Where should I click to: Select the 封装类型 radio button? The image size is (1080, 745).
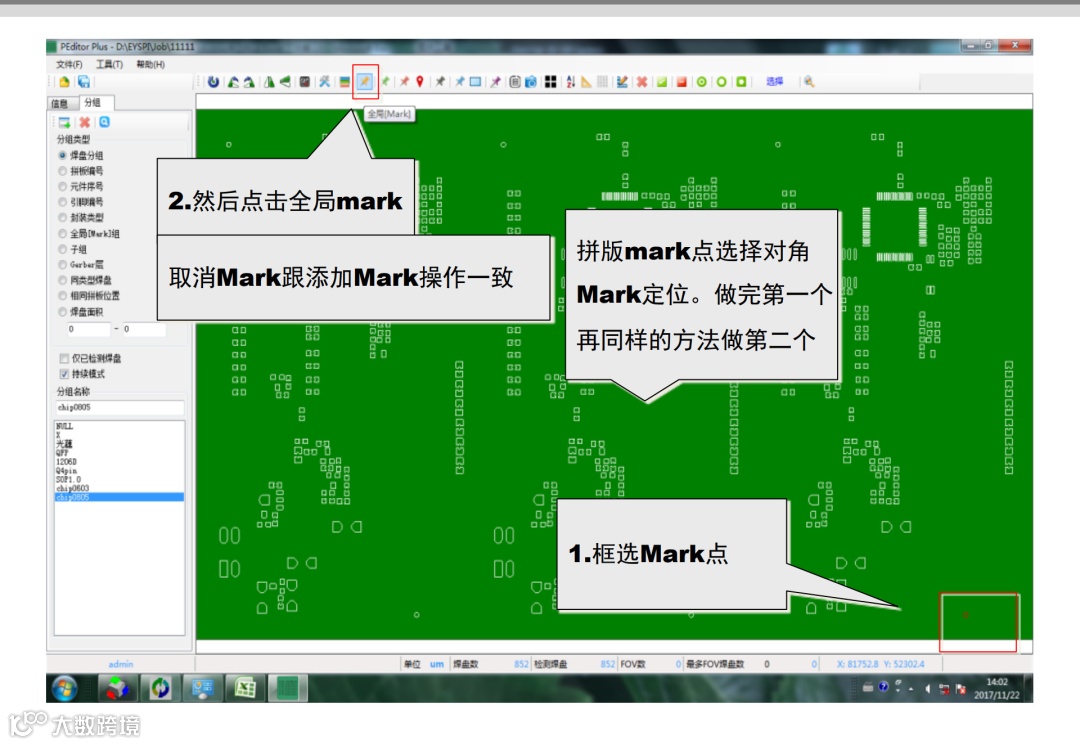pyautogui.click(x=63, y=218)
